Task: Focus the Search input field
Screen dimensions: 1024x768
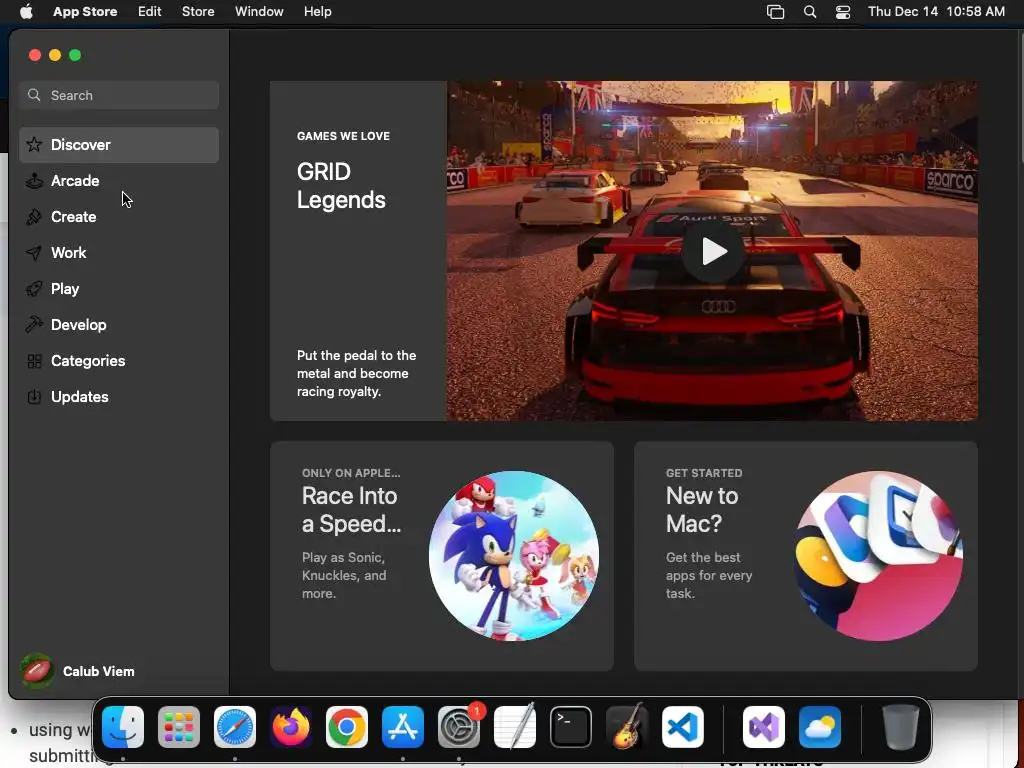Action: pos(119,95)
